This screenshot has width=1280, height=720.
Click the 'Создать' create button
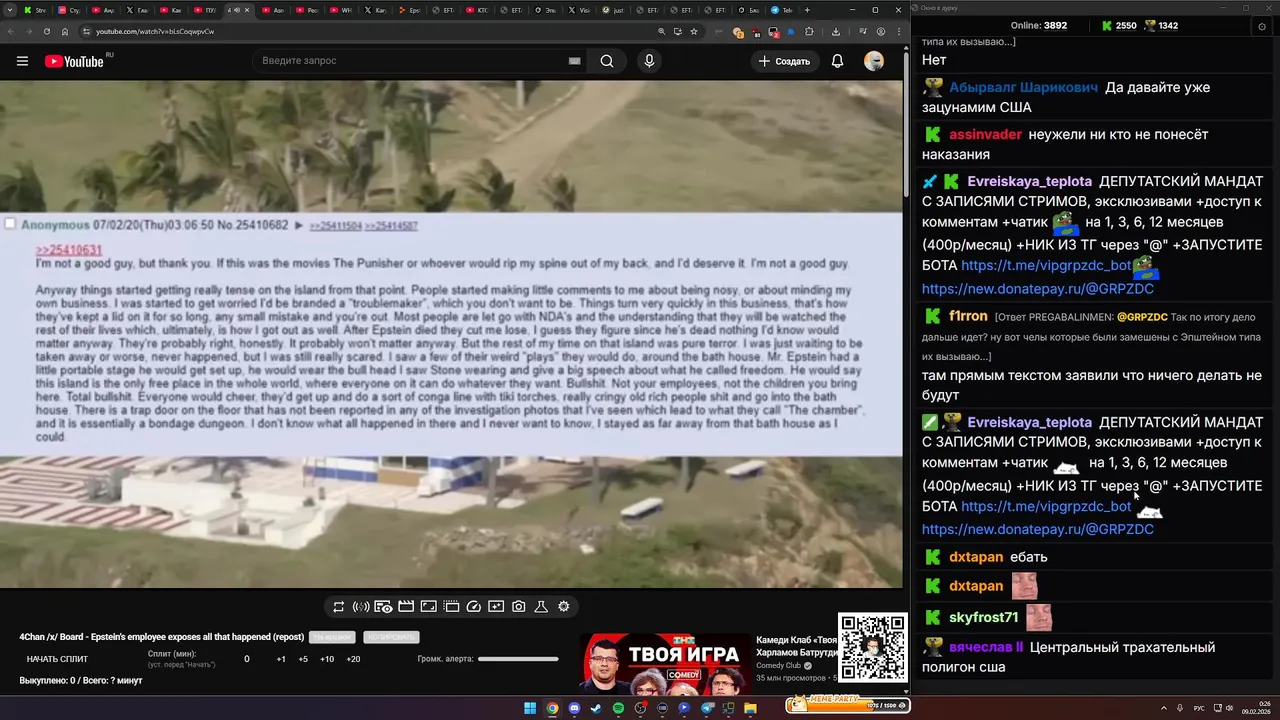tap(784, 61)
